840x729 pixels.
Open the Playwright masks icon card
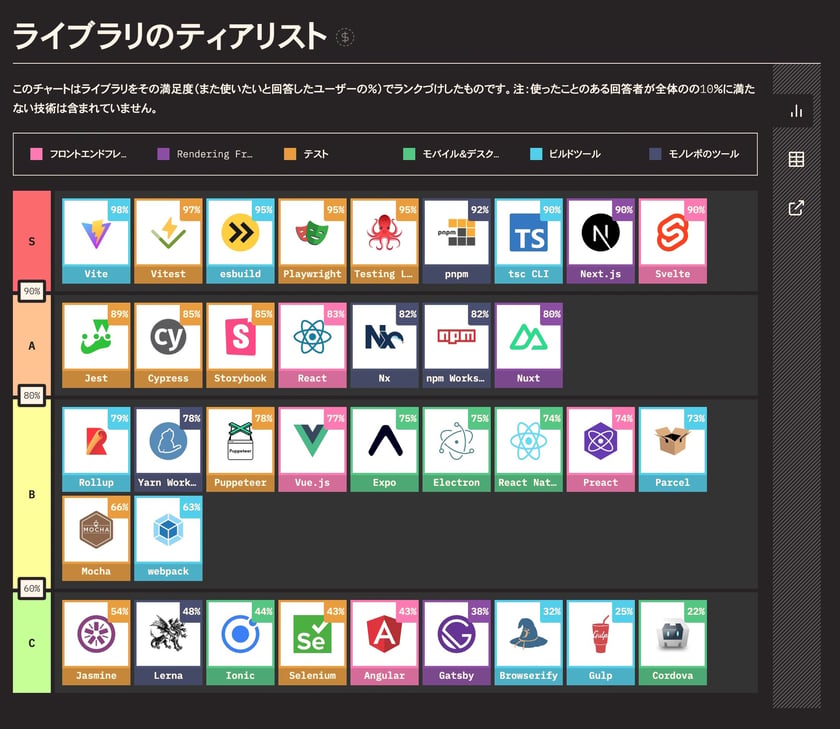click(x=312, y=241)
